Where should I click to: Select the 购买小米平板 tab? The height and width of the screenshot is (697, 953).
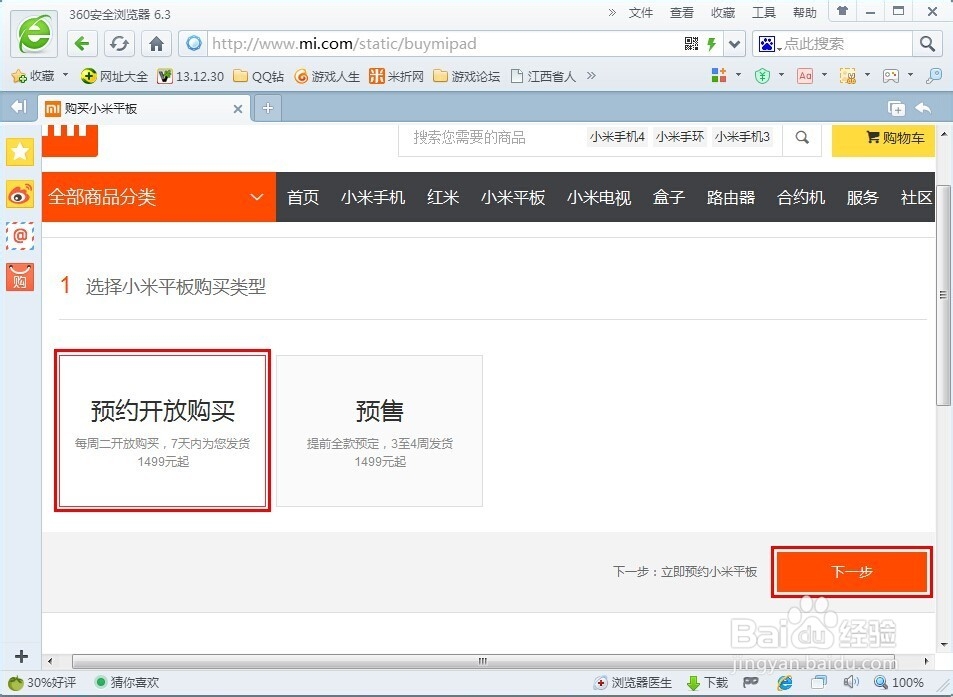[x=145, y=109]
